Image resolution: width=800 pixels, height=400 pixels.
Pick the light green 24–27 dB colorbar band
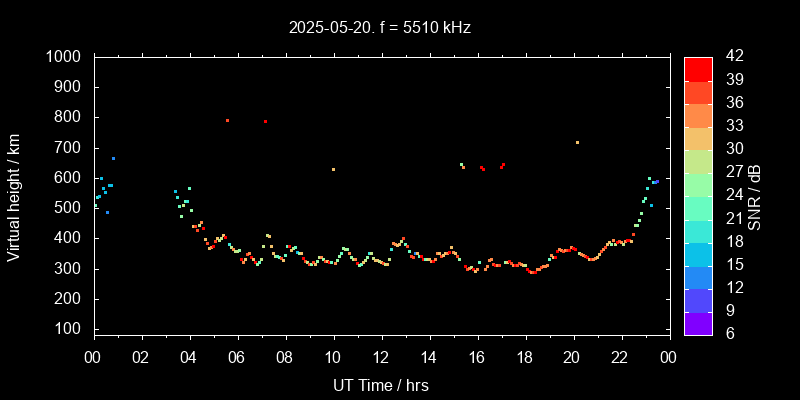[x=698, y=184]
